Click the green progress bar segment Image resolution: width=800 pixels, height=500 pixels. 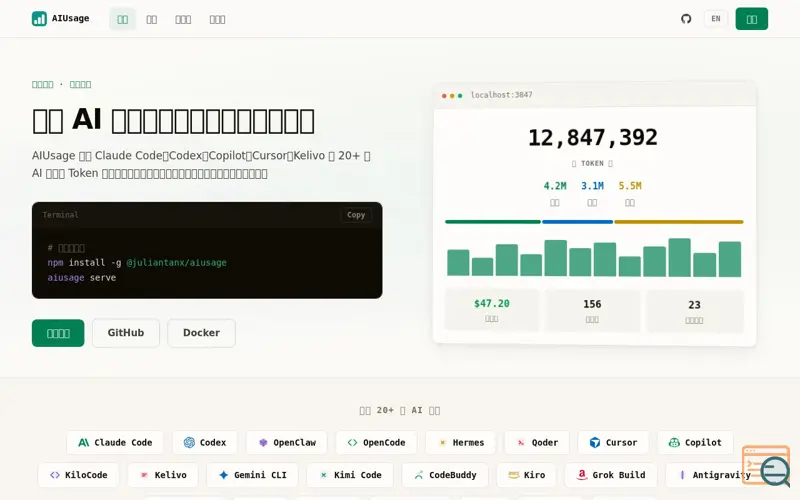(x=493, y=222)
